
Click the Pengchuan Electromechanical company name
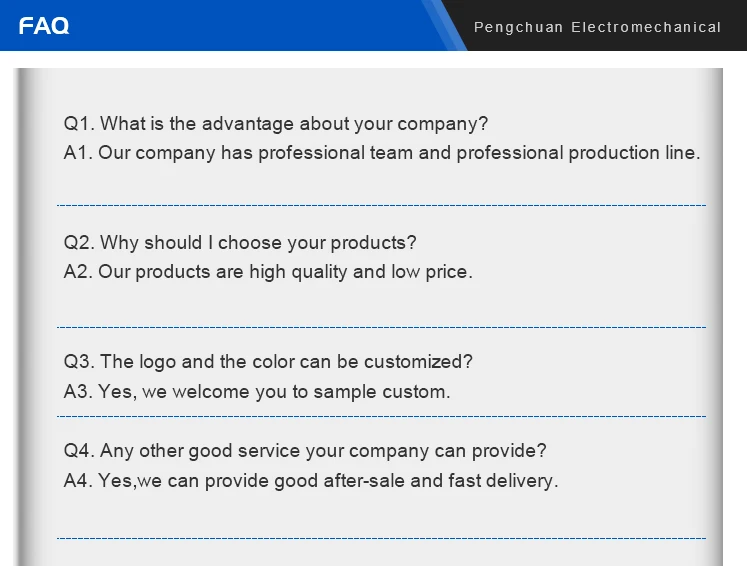pyautogui.click(x=597, y=27)
